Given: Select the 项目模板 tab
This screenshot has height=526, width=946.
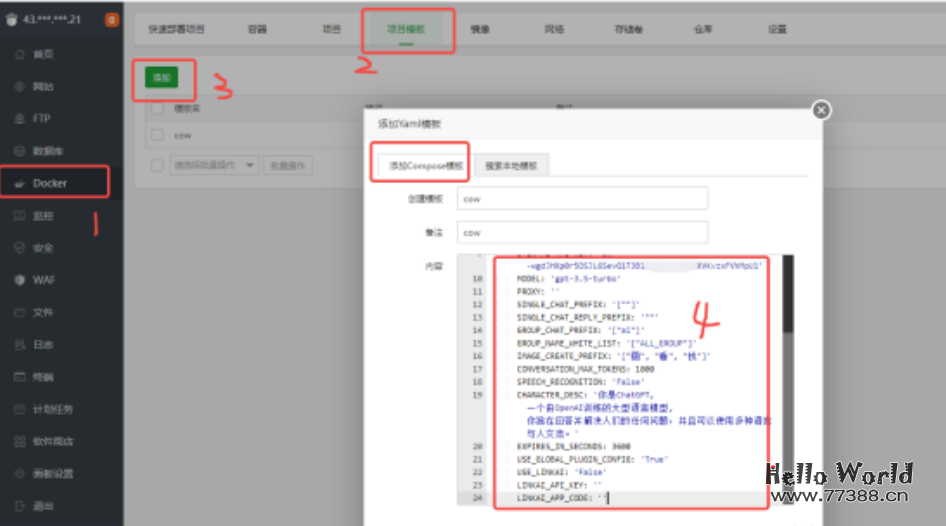Looking at the screenshot, I should tap(406, 29).
